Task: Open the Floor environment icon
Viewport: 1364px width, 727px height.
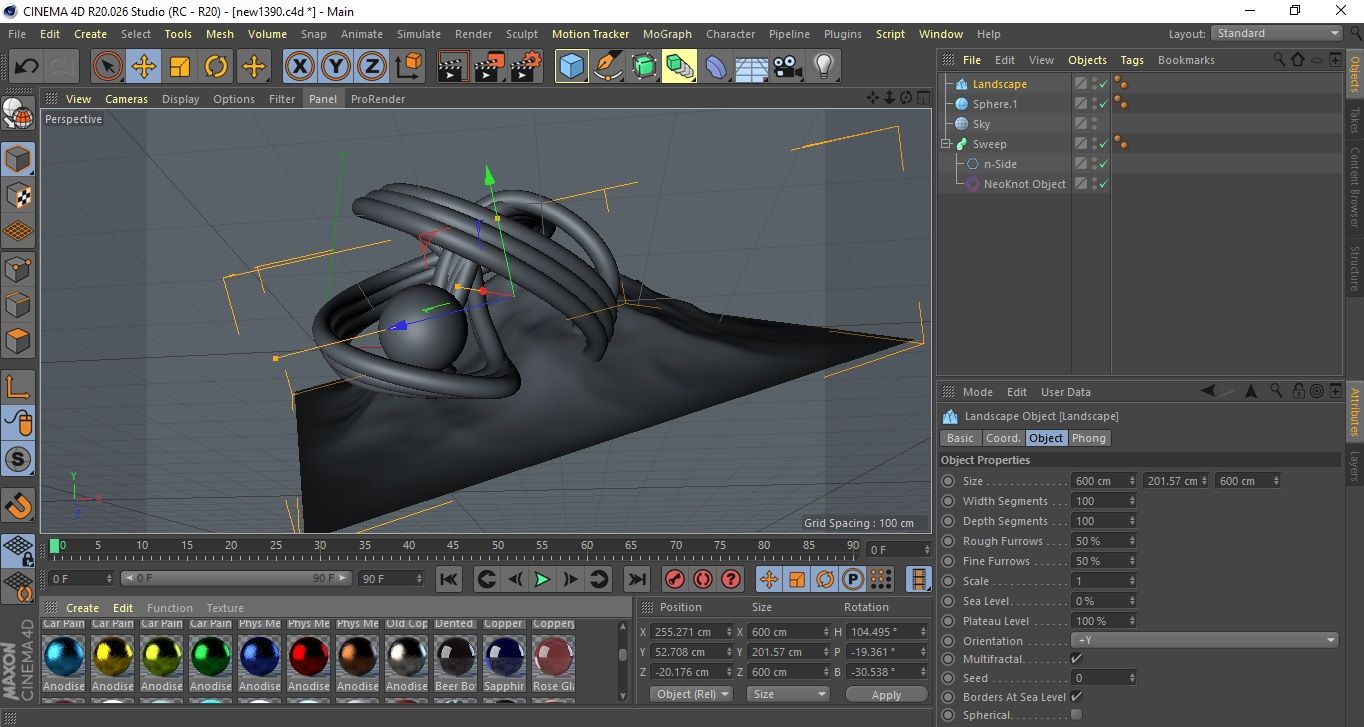Action: 751,67
